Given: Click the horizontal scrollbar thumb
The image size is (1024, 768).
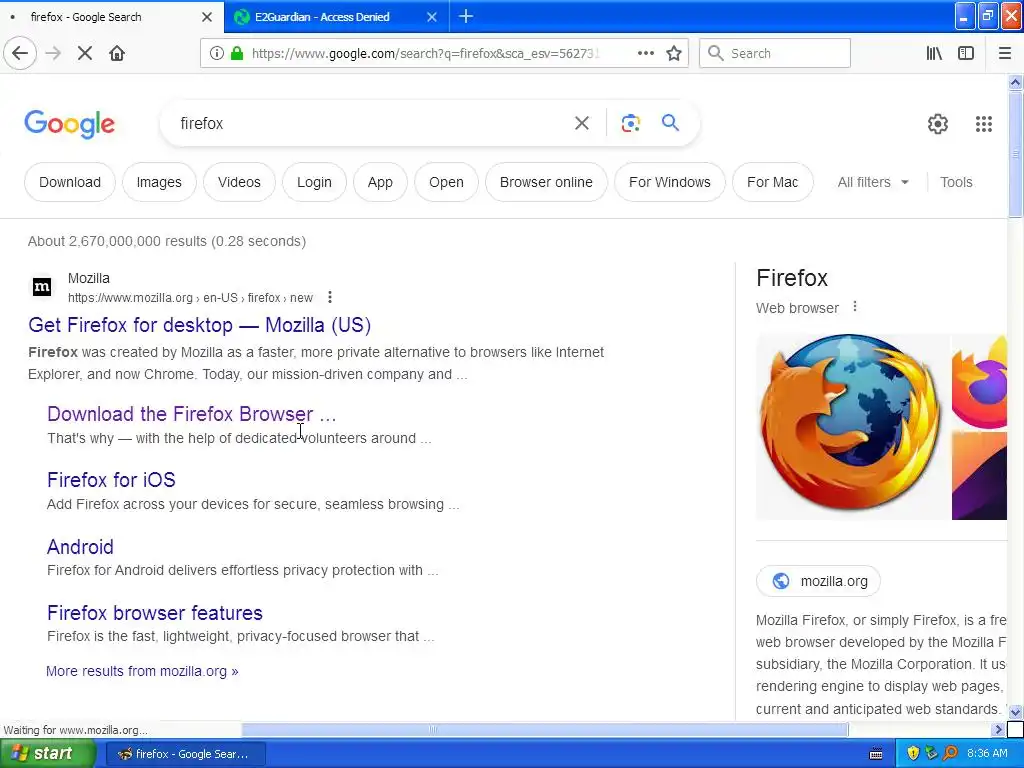Looking at the screenshot, I should point(545,729).
